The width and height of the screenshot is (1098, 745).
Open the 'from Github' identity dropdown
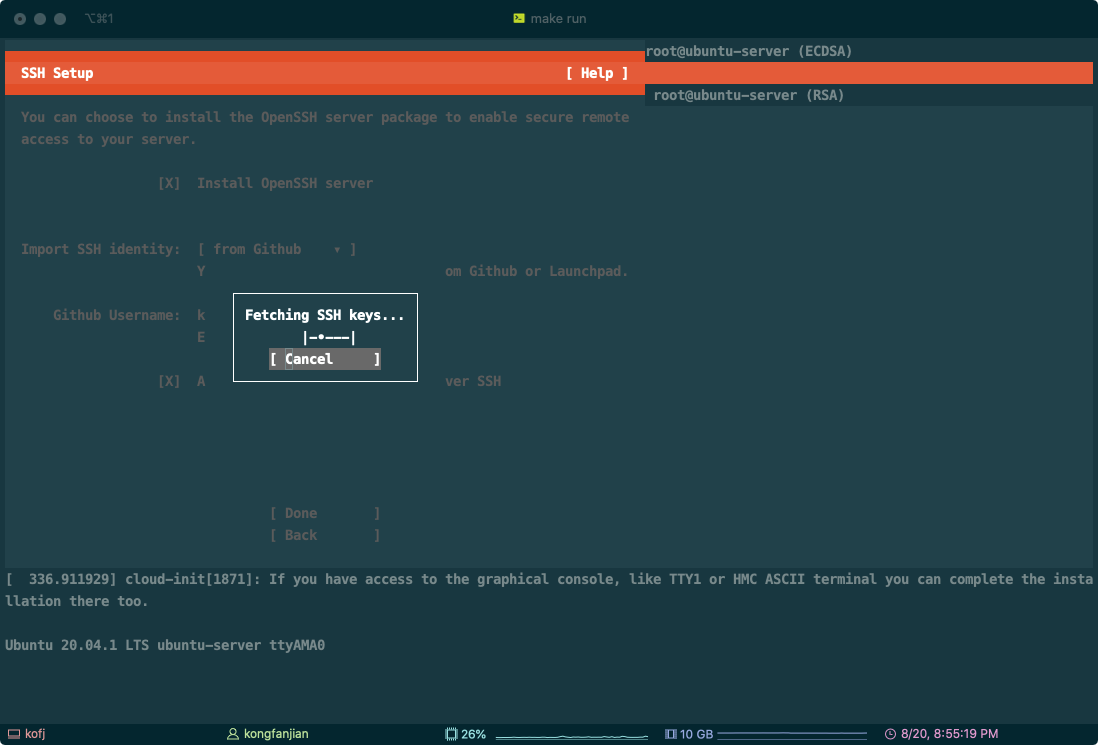click(x=276, y=249)
